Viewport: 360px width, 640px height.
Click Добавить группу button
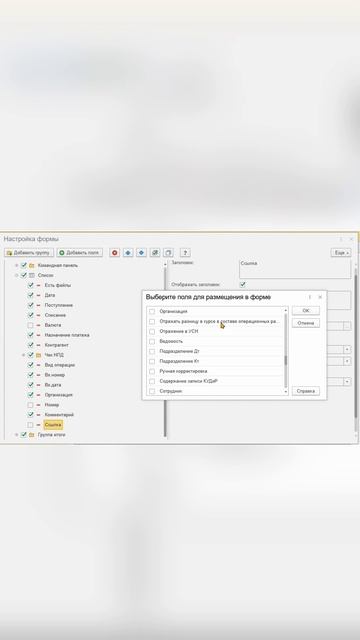[x=29, y=253]
